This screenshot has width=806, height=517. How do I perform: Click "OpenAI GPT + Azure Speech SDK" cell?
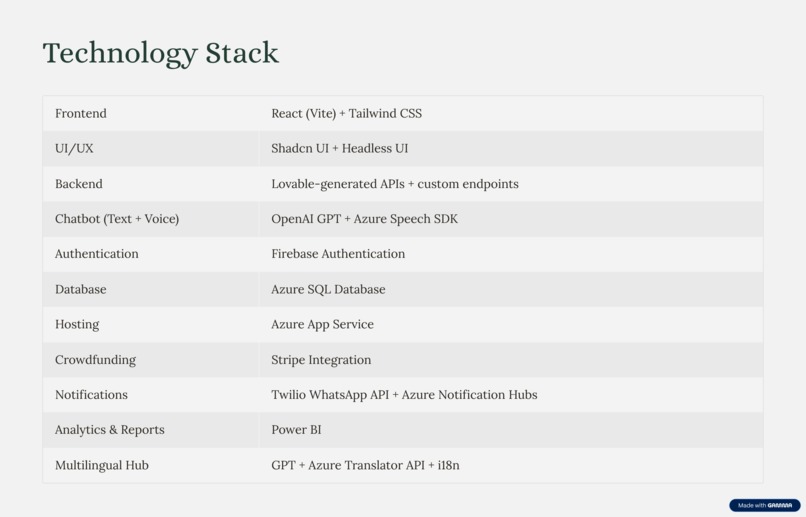pyautogui.click(x=364, y=219)
